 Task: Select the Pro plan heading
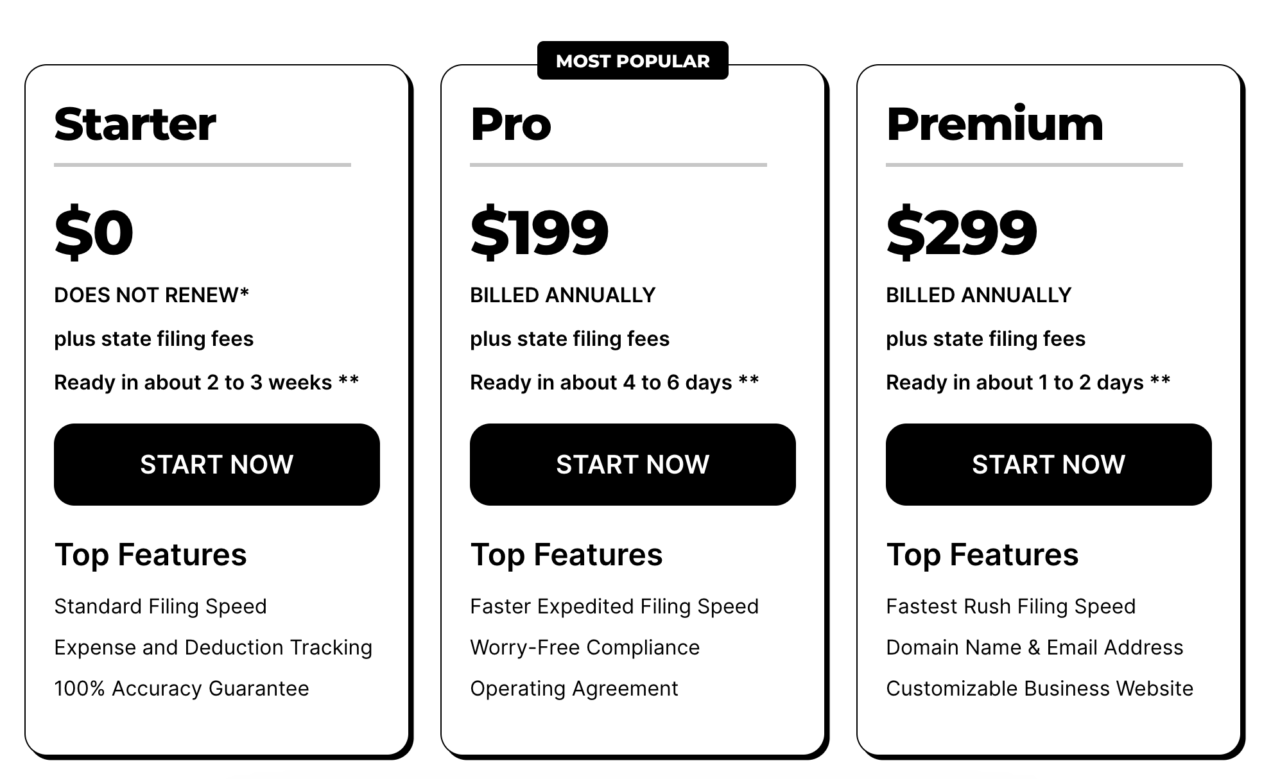pyautogui.click(x=511, y=124)
